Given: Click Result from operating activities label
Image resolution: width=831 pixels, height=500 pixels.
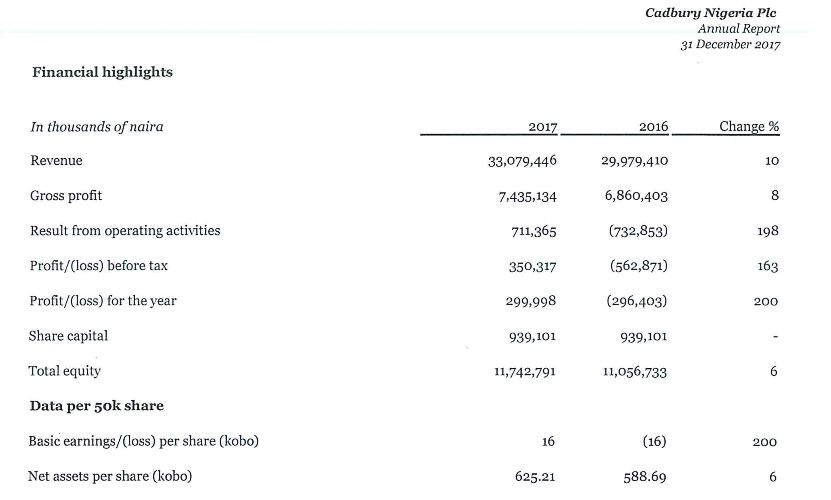Looking at the screenshot, I should pyautogui.click(x=125, y=231).
